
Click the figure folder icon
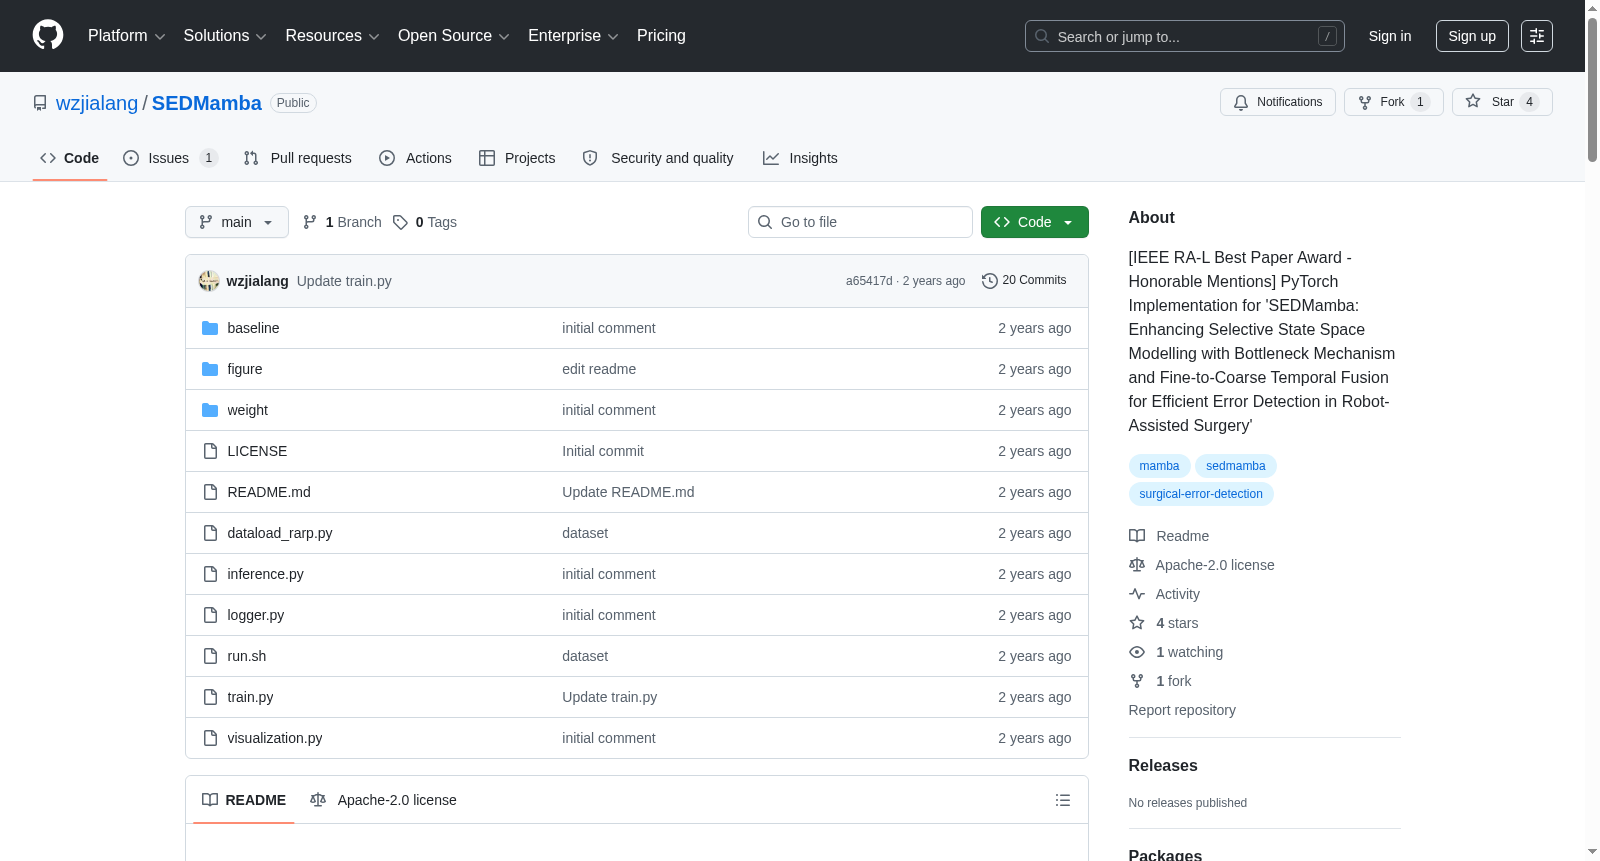(x=210, y=369)
